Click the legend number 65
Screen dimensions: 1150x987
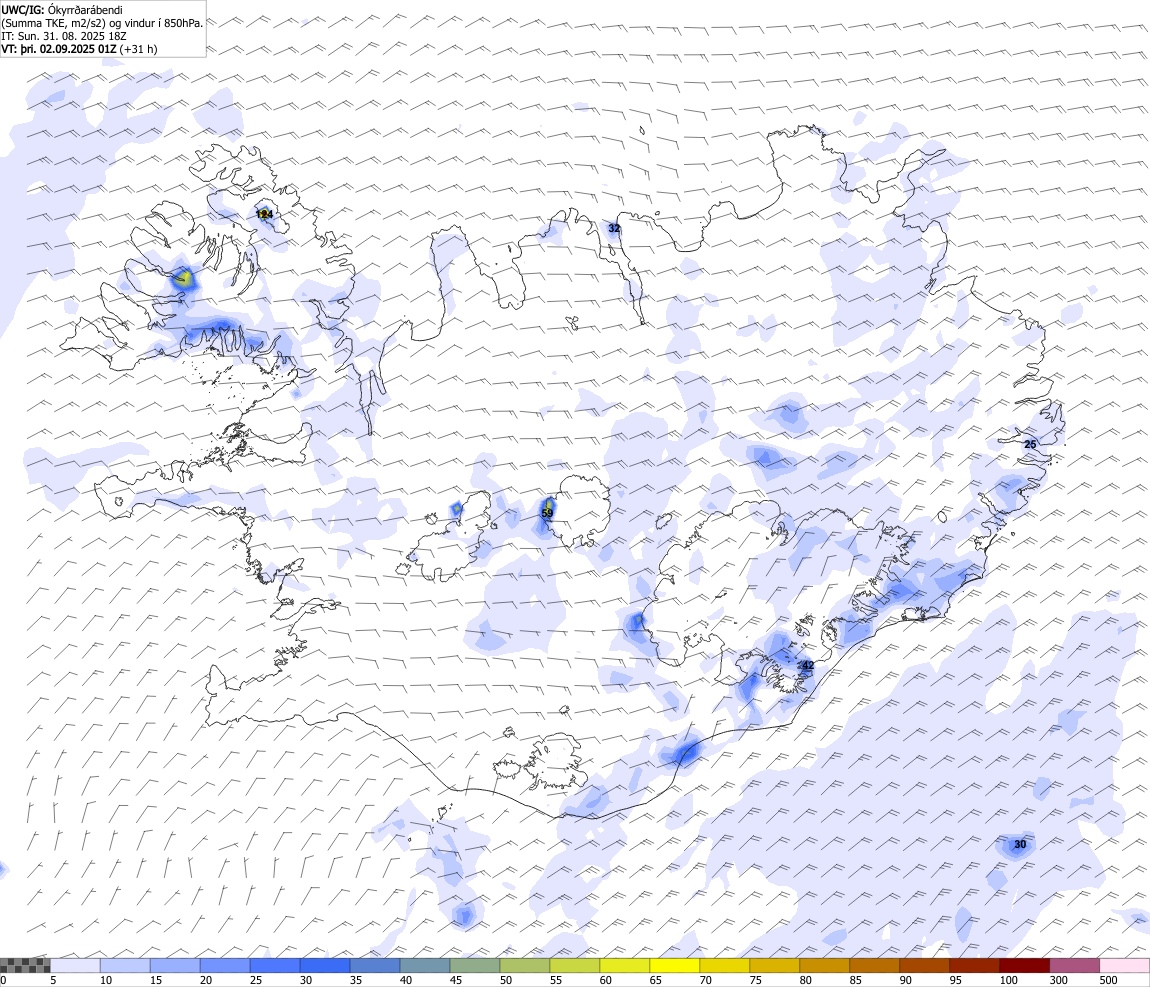coord(656,980)
